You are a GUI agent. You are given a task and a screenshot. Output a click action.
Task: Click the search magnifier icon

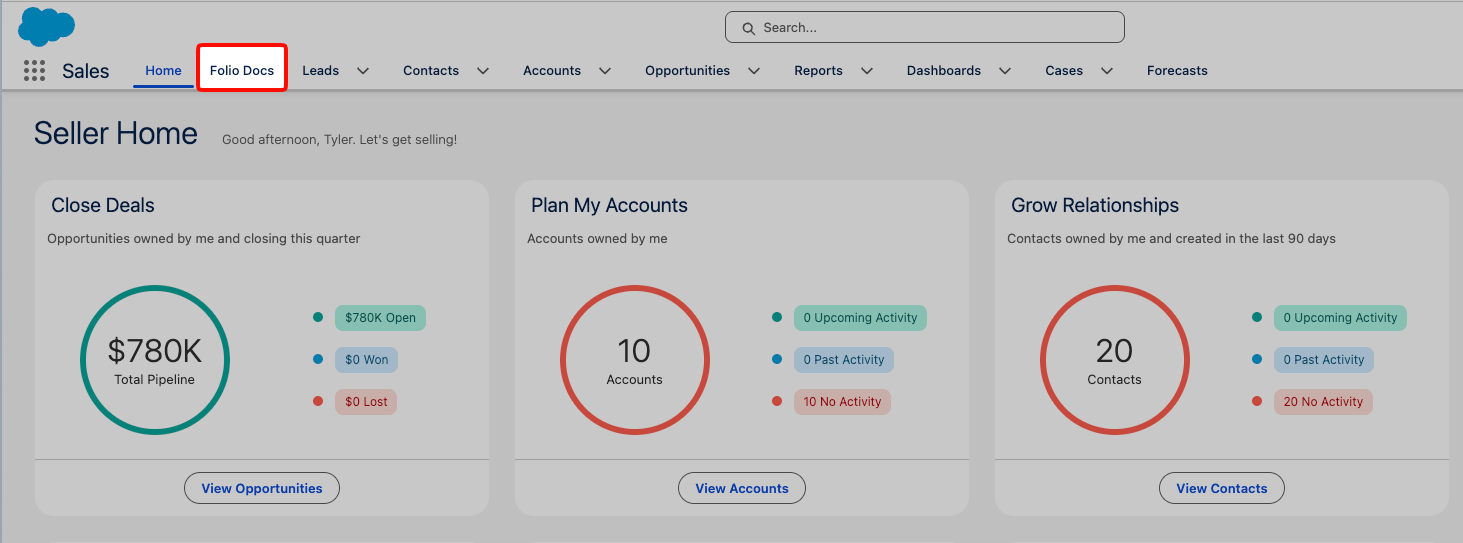click(x=748, y=28)
